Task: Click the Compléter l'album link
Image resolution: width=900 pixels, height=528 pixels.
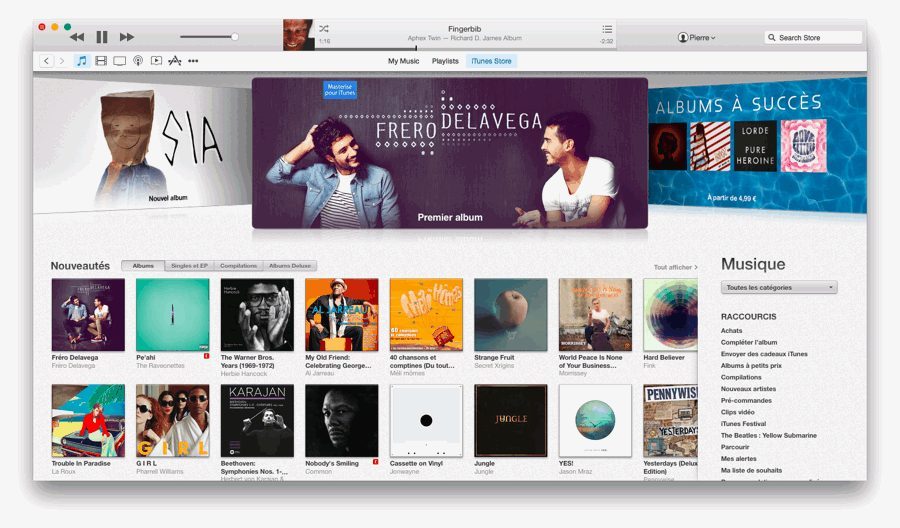Action: (749, 342)
